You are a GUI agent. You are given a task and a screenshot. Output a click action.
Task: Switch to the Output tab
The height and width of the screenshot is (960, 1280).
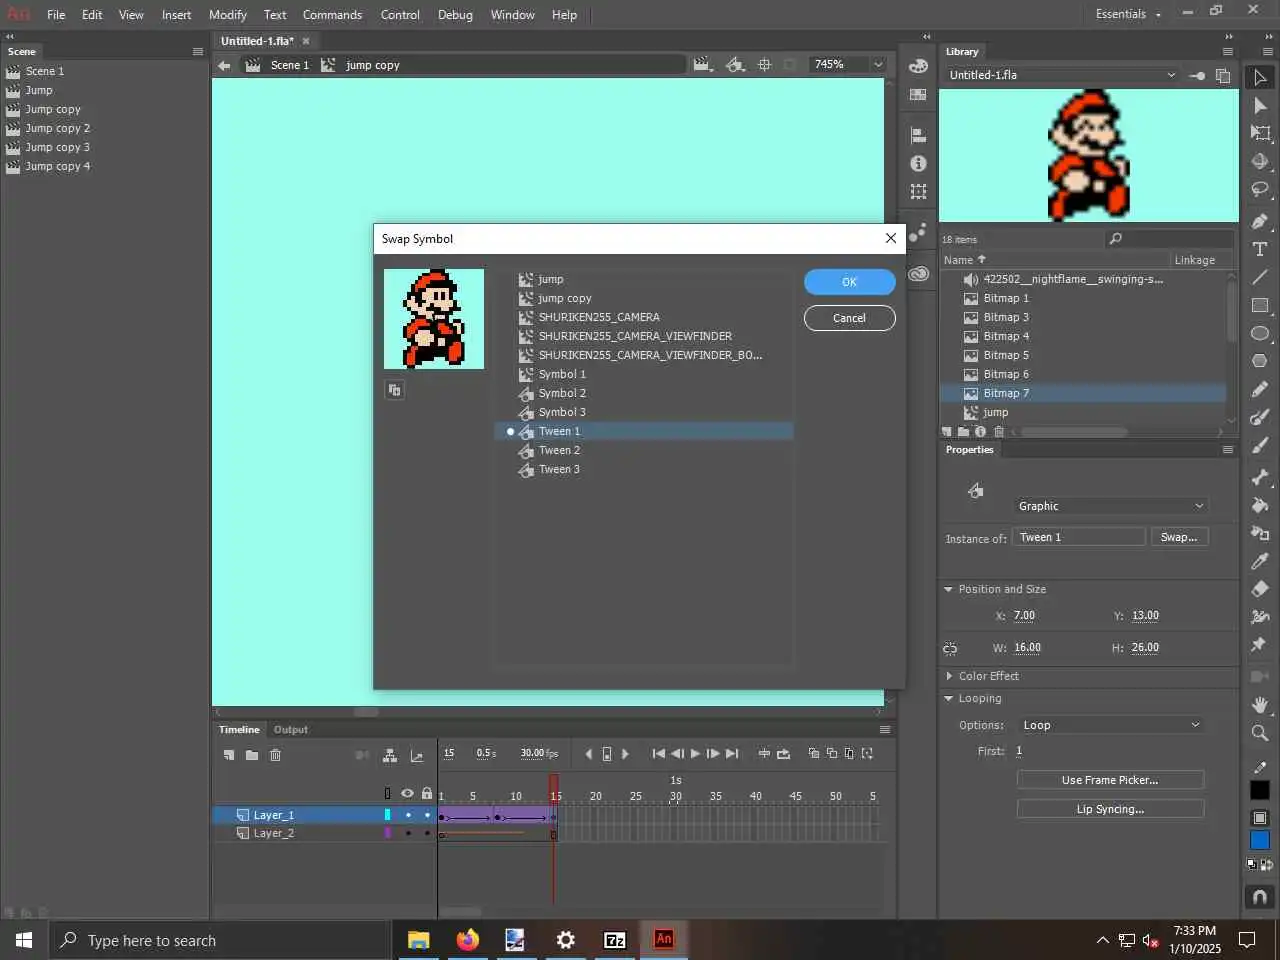[x=291, y=730]
